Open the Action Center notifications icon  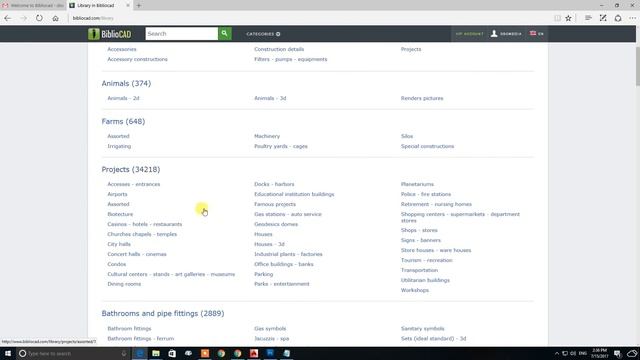click(617, 353)
